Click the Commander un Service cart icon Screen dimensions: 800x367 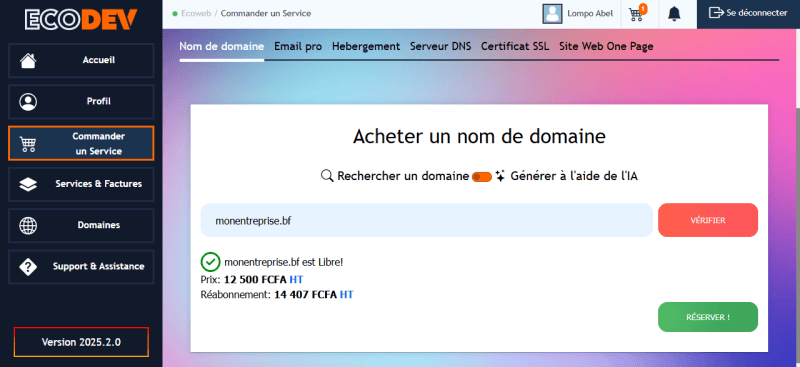(x=28, y=144)
